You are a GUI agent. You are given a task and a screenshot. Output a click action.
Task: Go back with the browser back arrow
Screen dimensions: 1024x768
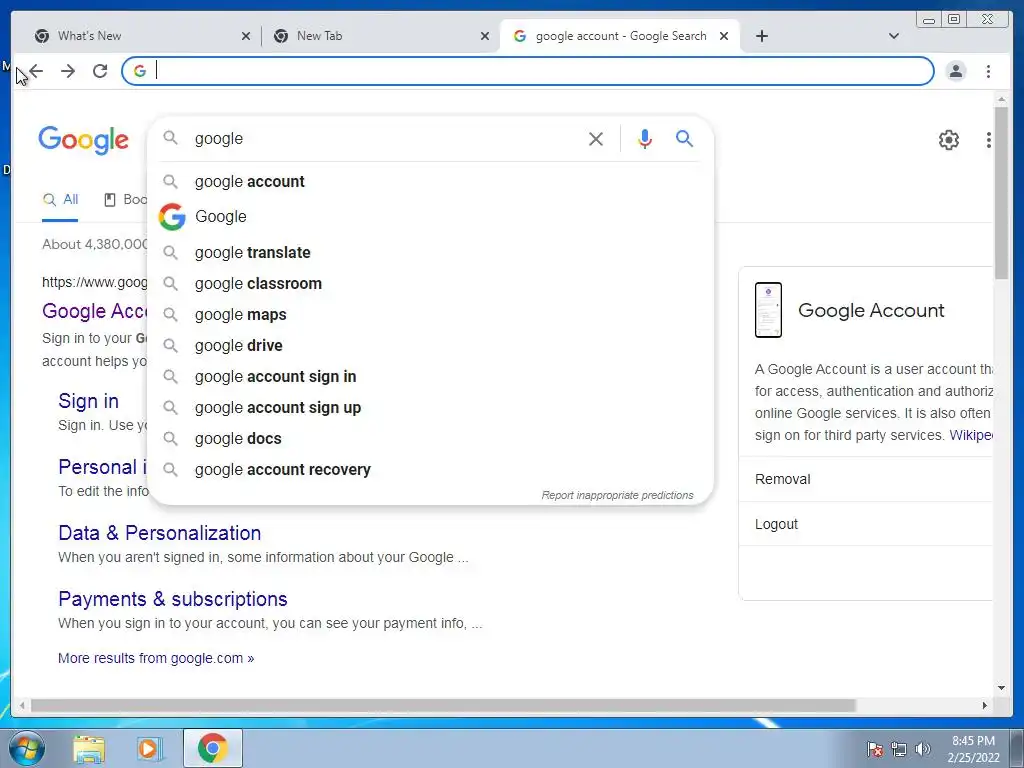click(37, 71)
